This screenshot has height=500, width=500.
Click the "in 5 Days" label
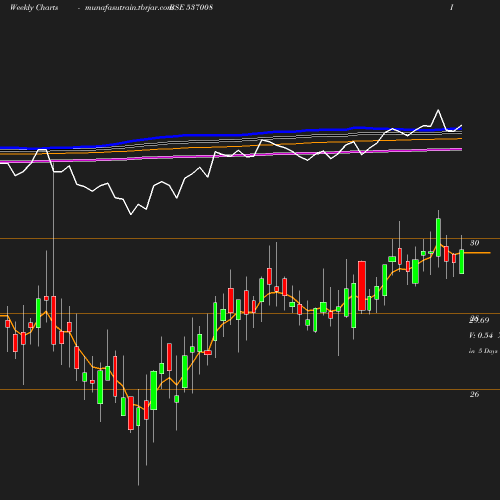pos(483,351)
